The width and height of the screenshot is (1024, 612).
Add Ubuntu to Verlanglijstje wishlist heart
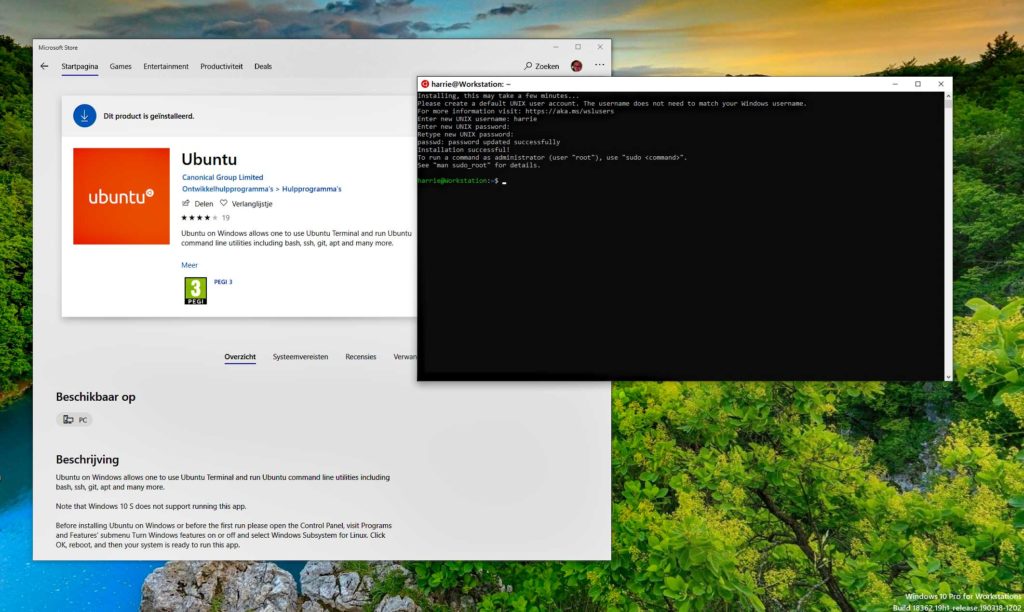(223, 203)
